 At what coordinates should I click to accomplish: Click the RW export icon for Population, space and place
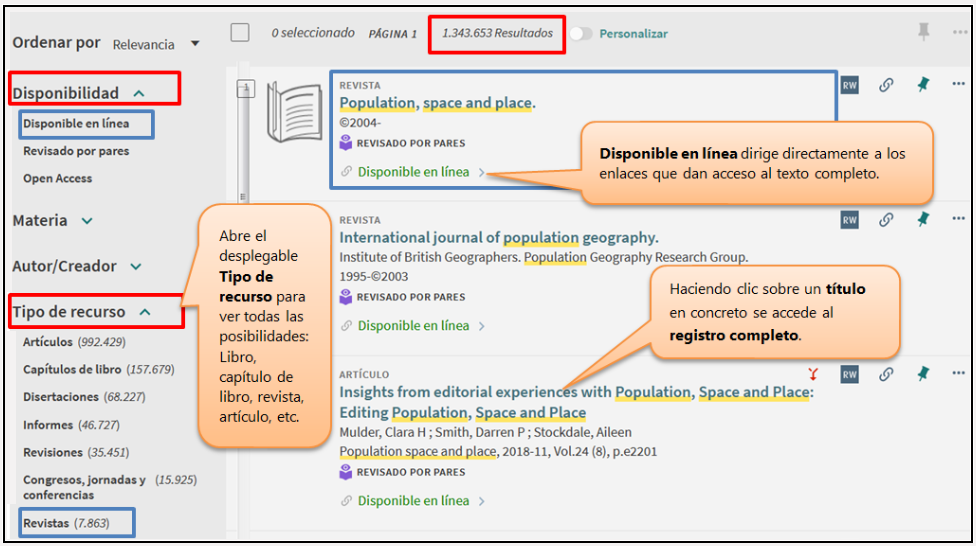tap(849, 86)
